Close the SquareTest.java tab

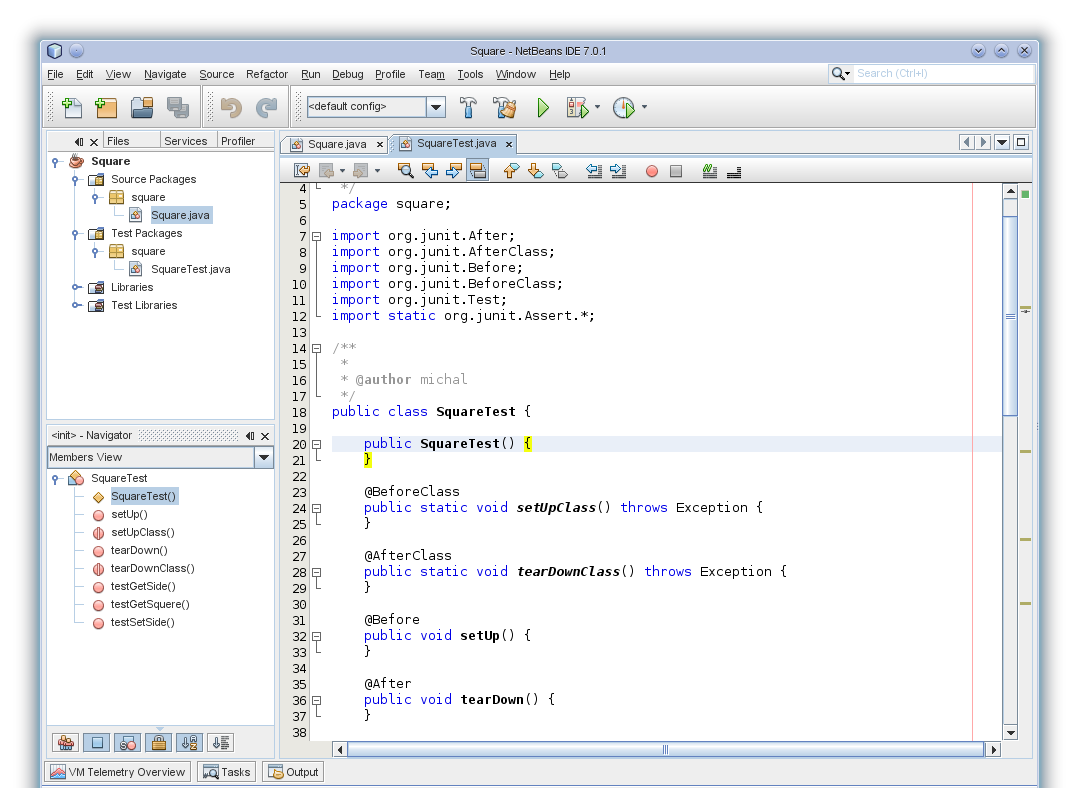click(x=509, y=144)
